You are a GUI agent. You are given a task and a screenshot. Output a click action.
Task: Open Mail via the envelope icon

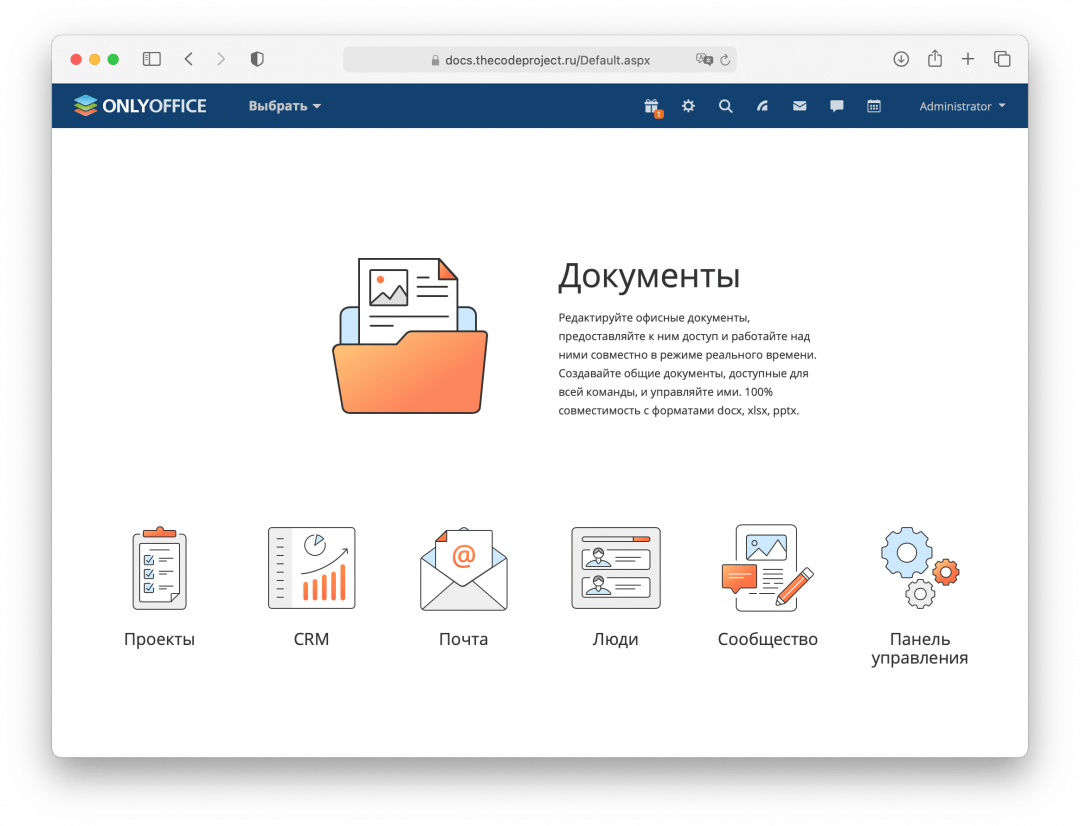coord(799,105)
